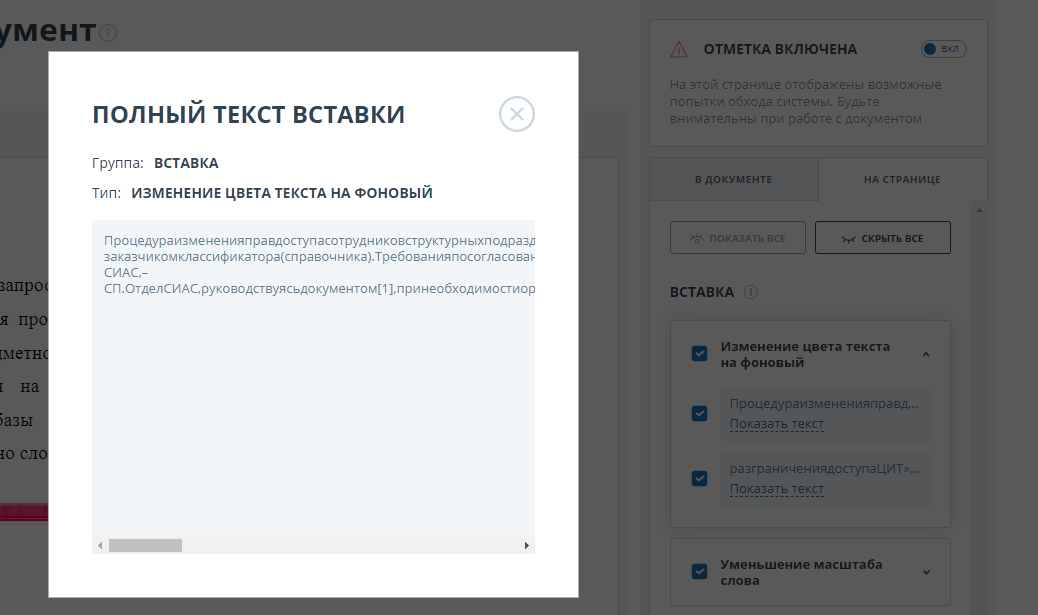The width and height of the screenshot is (1038, 615).
Task: Click the warning triangle icon
Action: 679,49
